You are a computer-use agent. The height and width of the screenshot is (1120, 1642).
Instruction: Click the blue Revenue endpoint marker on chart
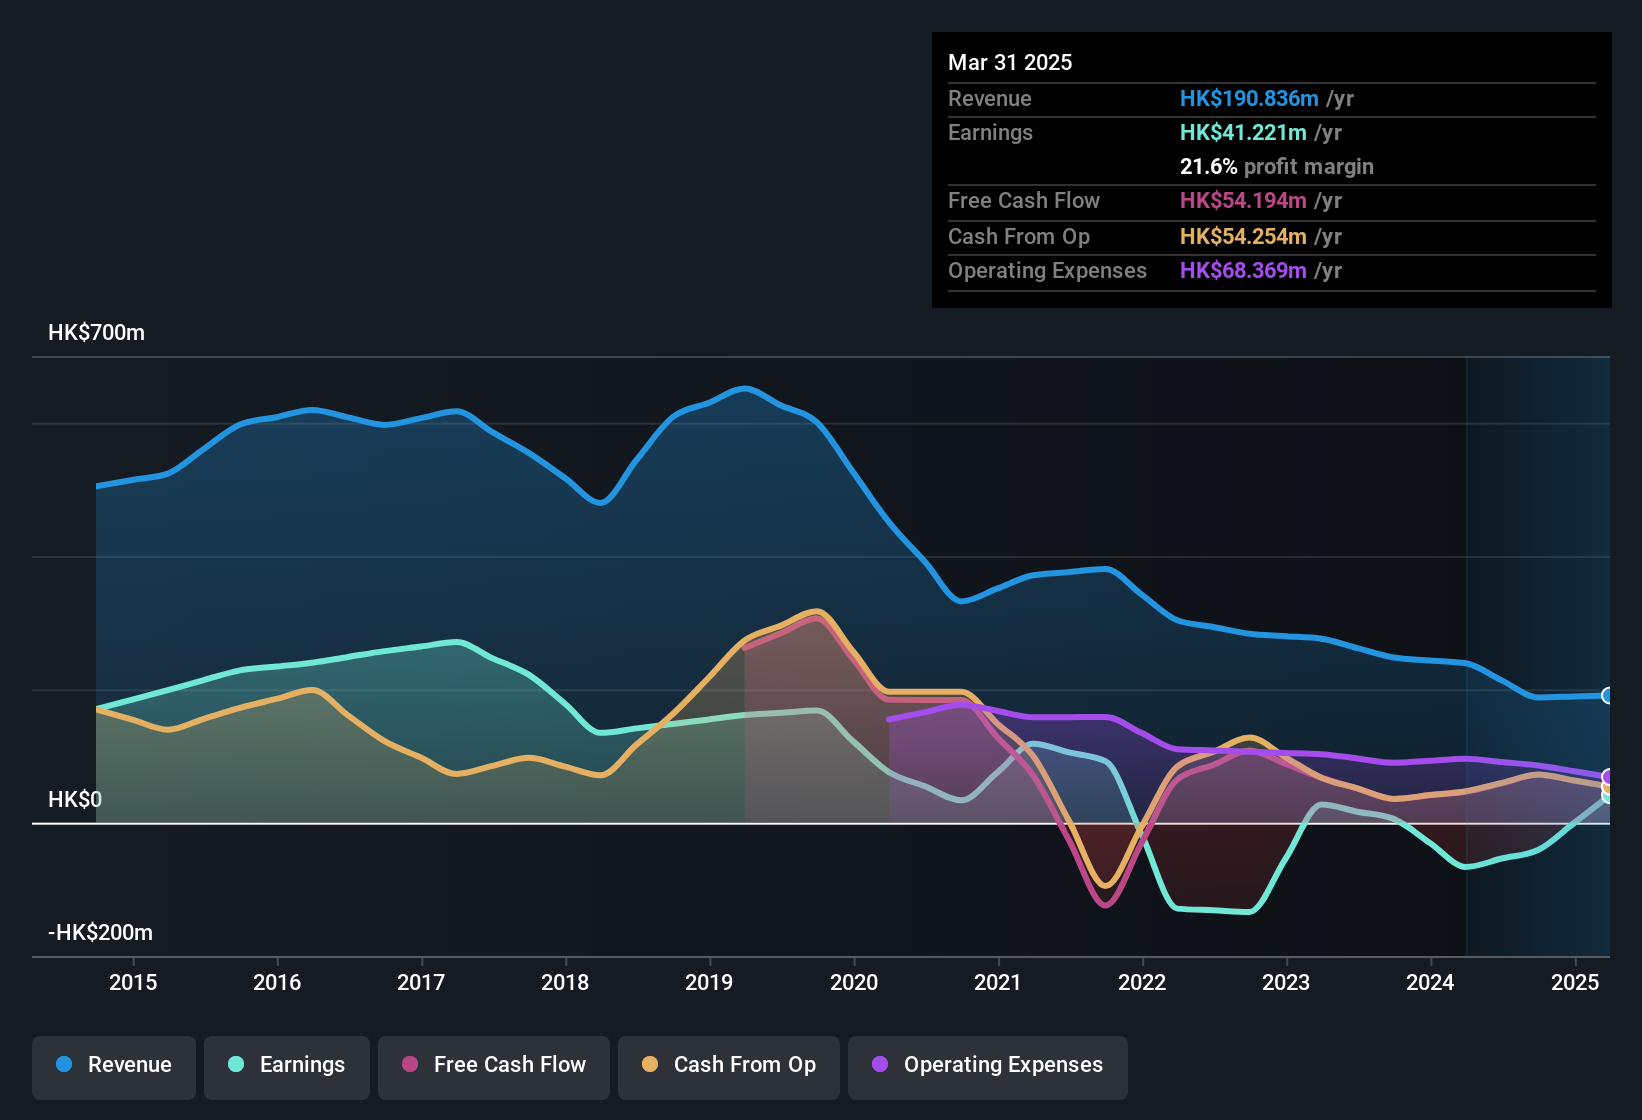point(1606,695)
